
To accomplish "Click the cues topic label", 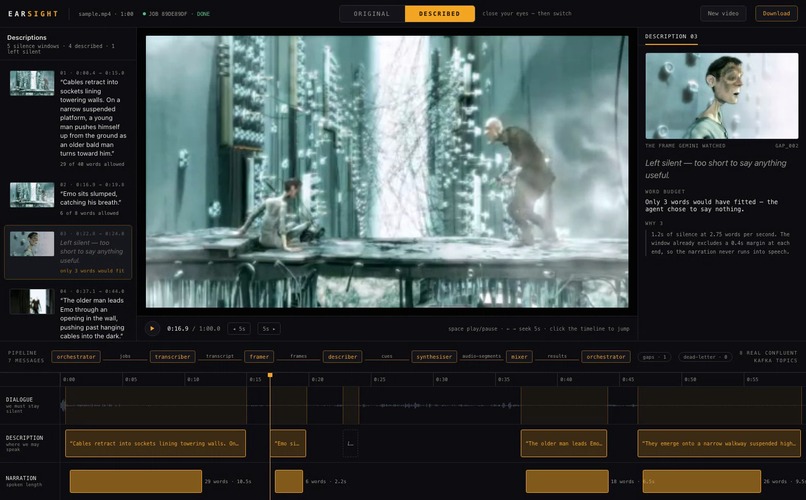I will 387,356.
